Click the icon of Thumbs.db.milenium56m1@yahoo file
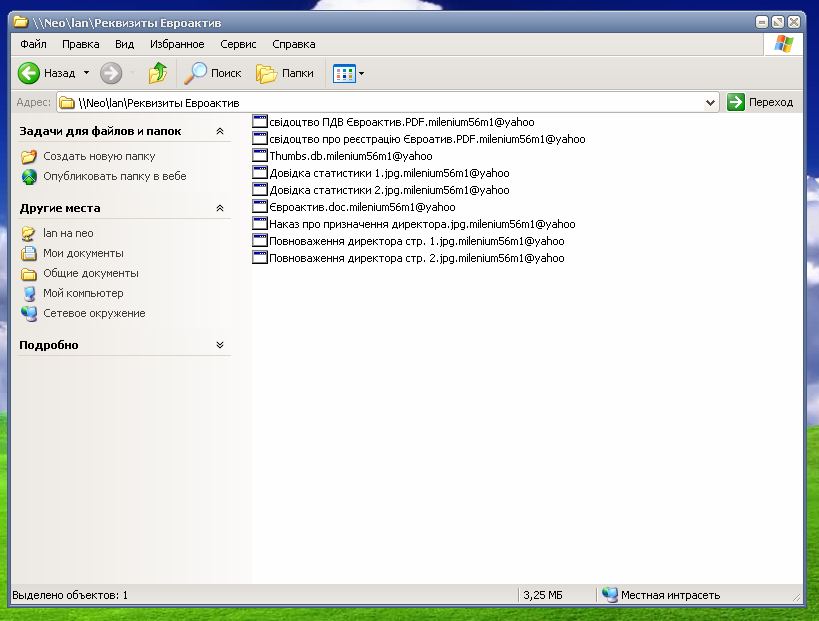819x621 pixels. pos(260,156)
